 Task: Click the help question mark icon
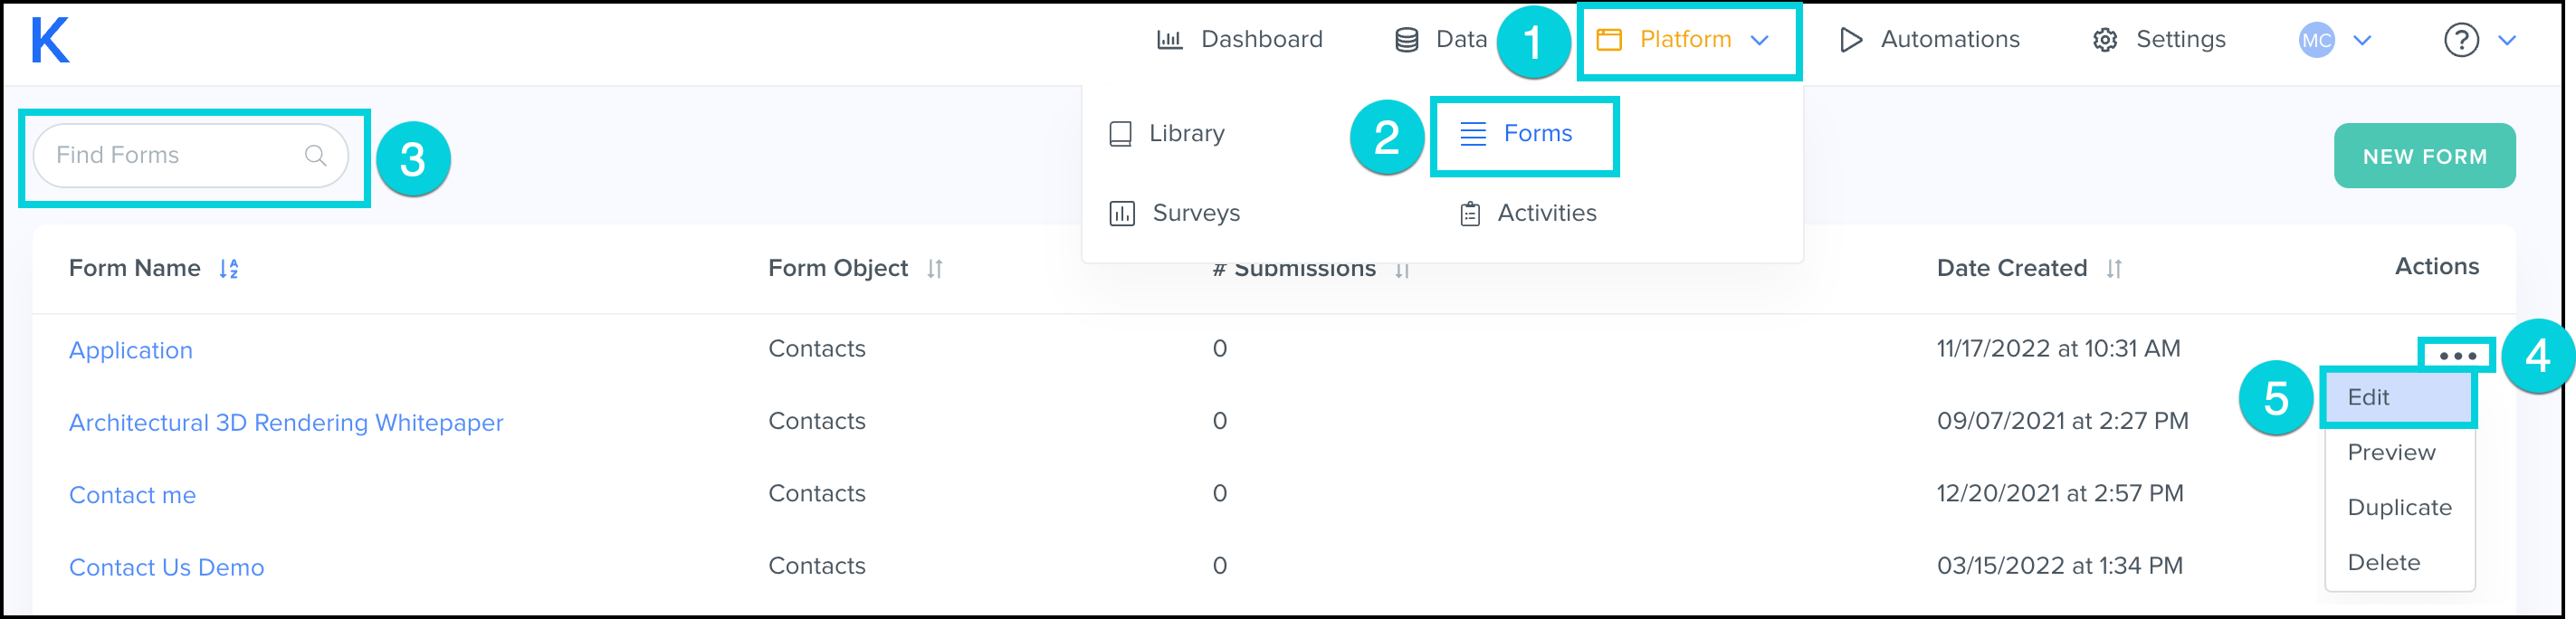pos(2460,41)
